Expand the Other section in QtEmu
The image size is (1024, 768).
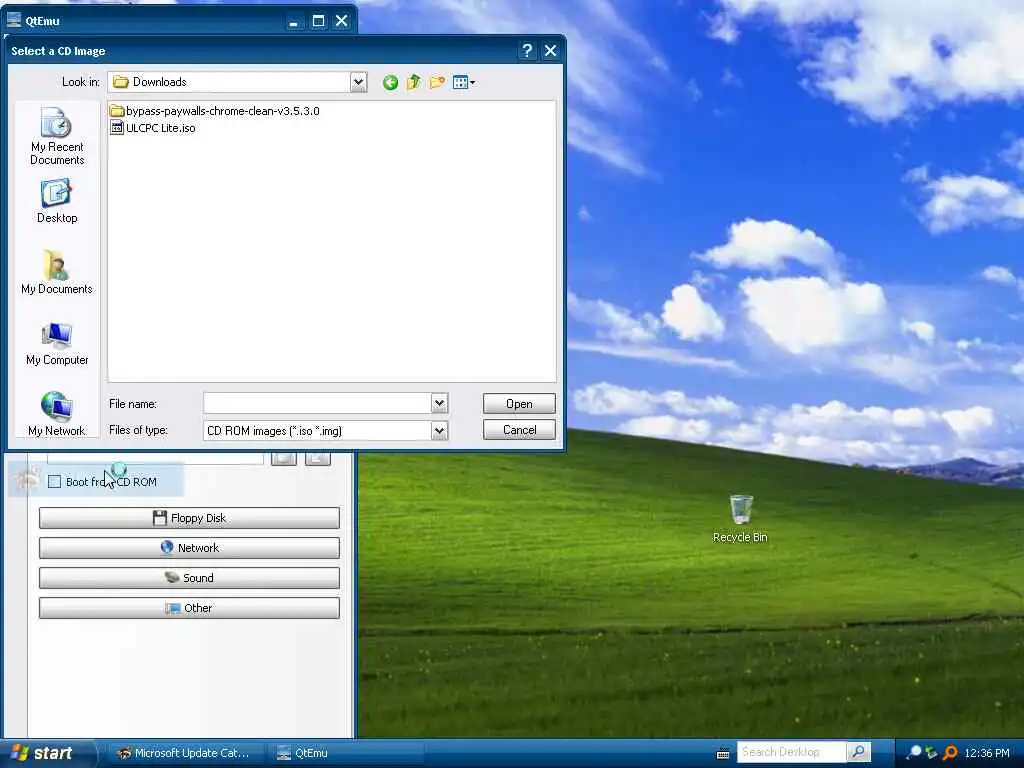click(x=189, y=608)
